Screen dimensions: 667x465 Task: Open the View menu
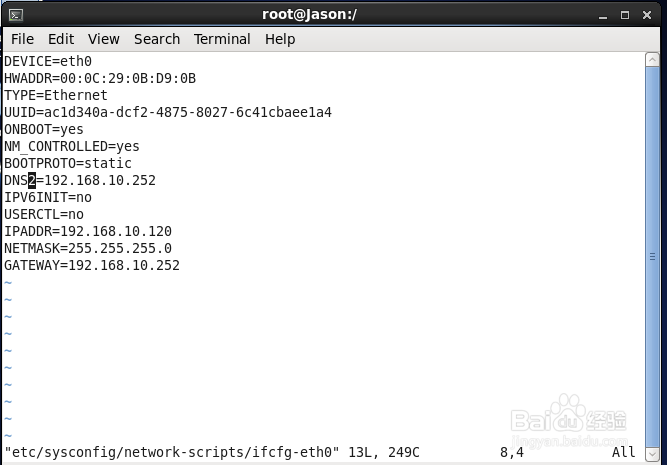[103, 39]
